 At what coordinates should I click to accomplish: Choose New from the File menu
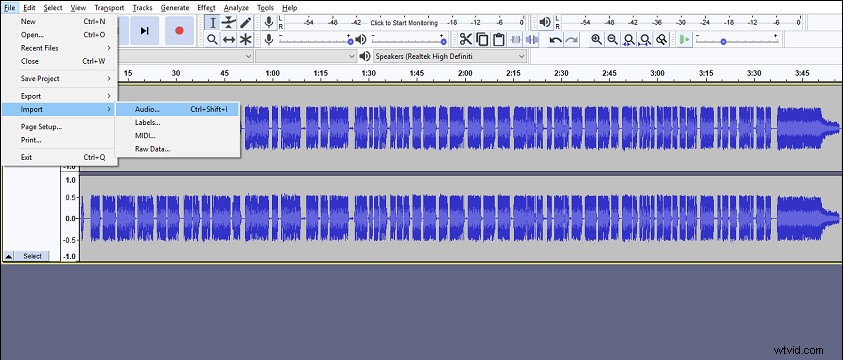point(59,21)
